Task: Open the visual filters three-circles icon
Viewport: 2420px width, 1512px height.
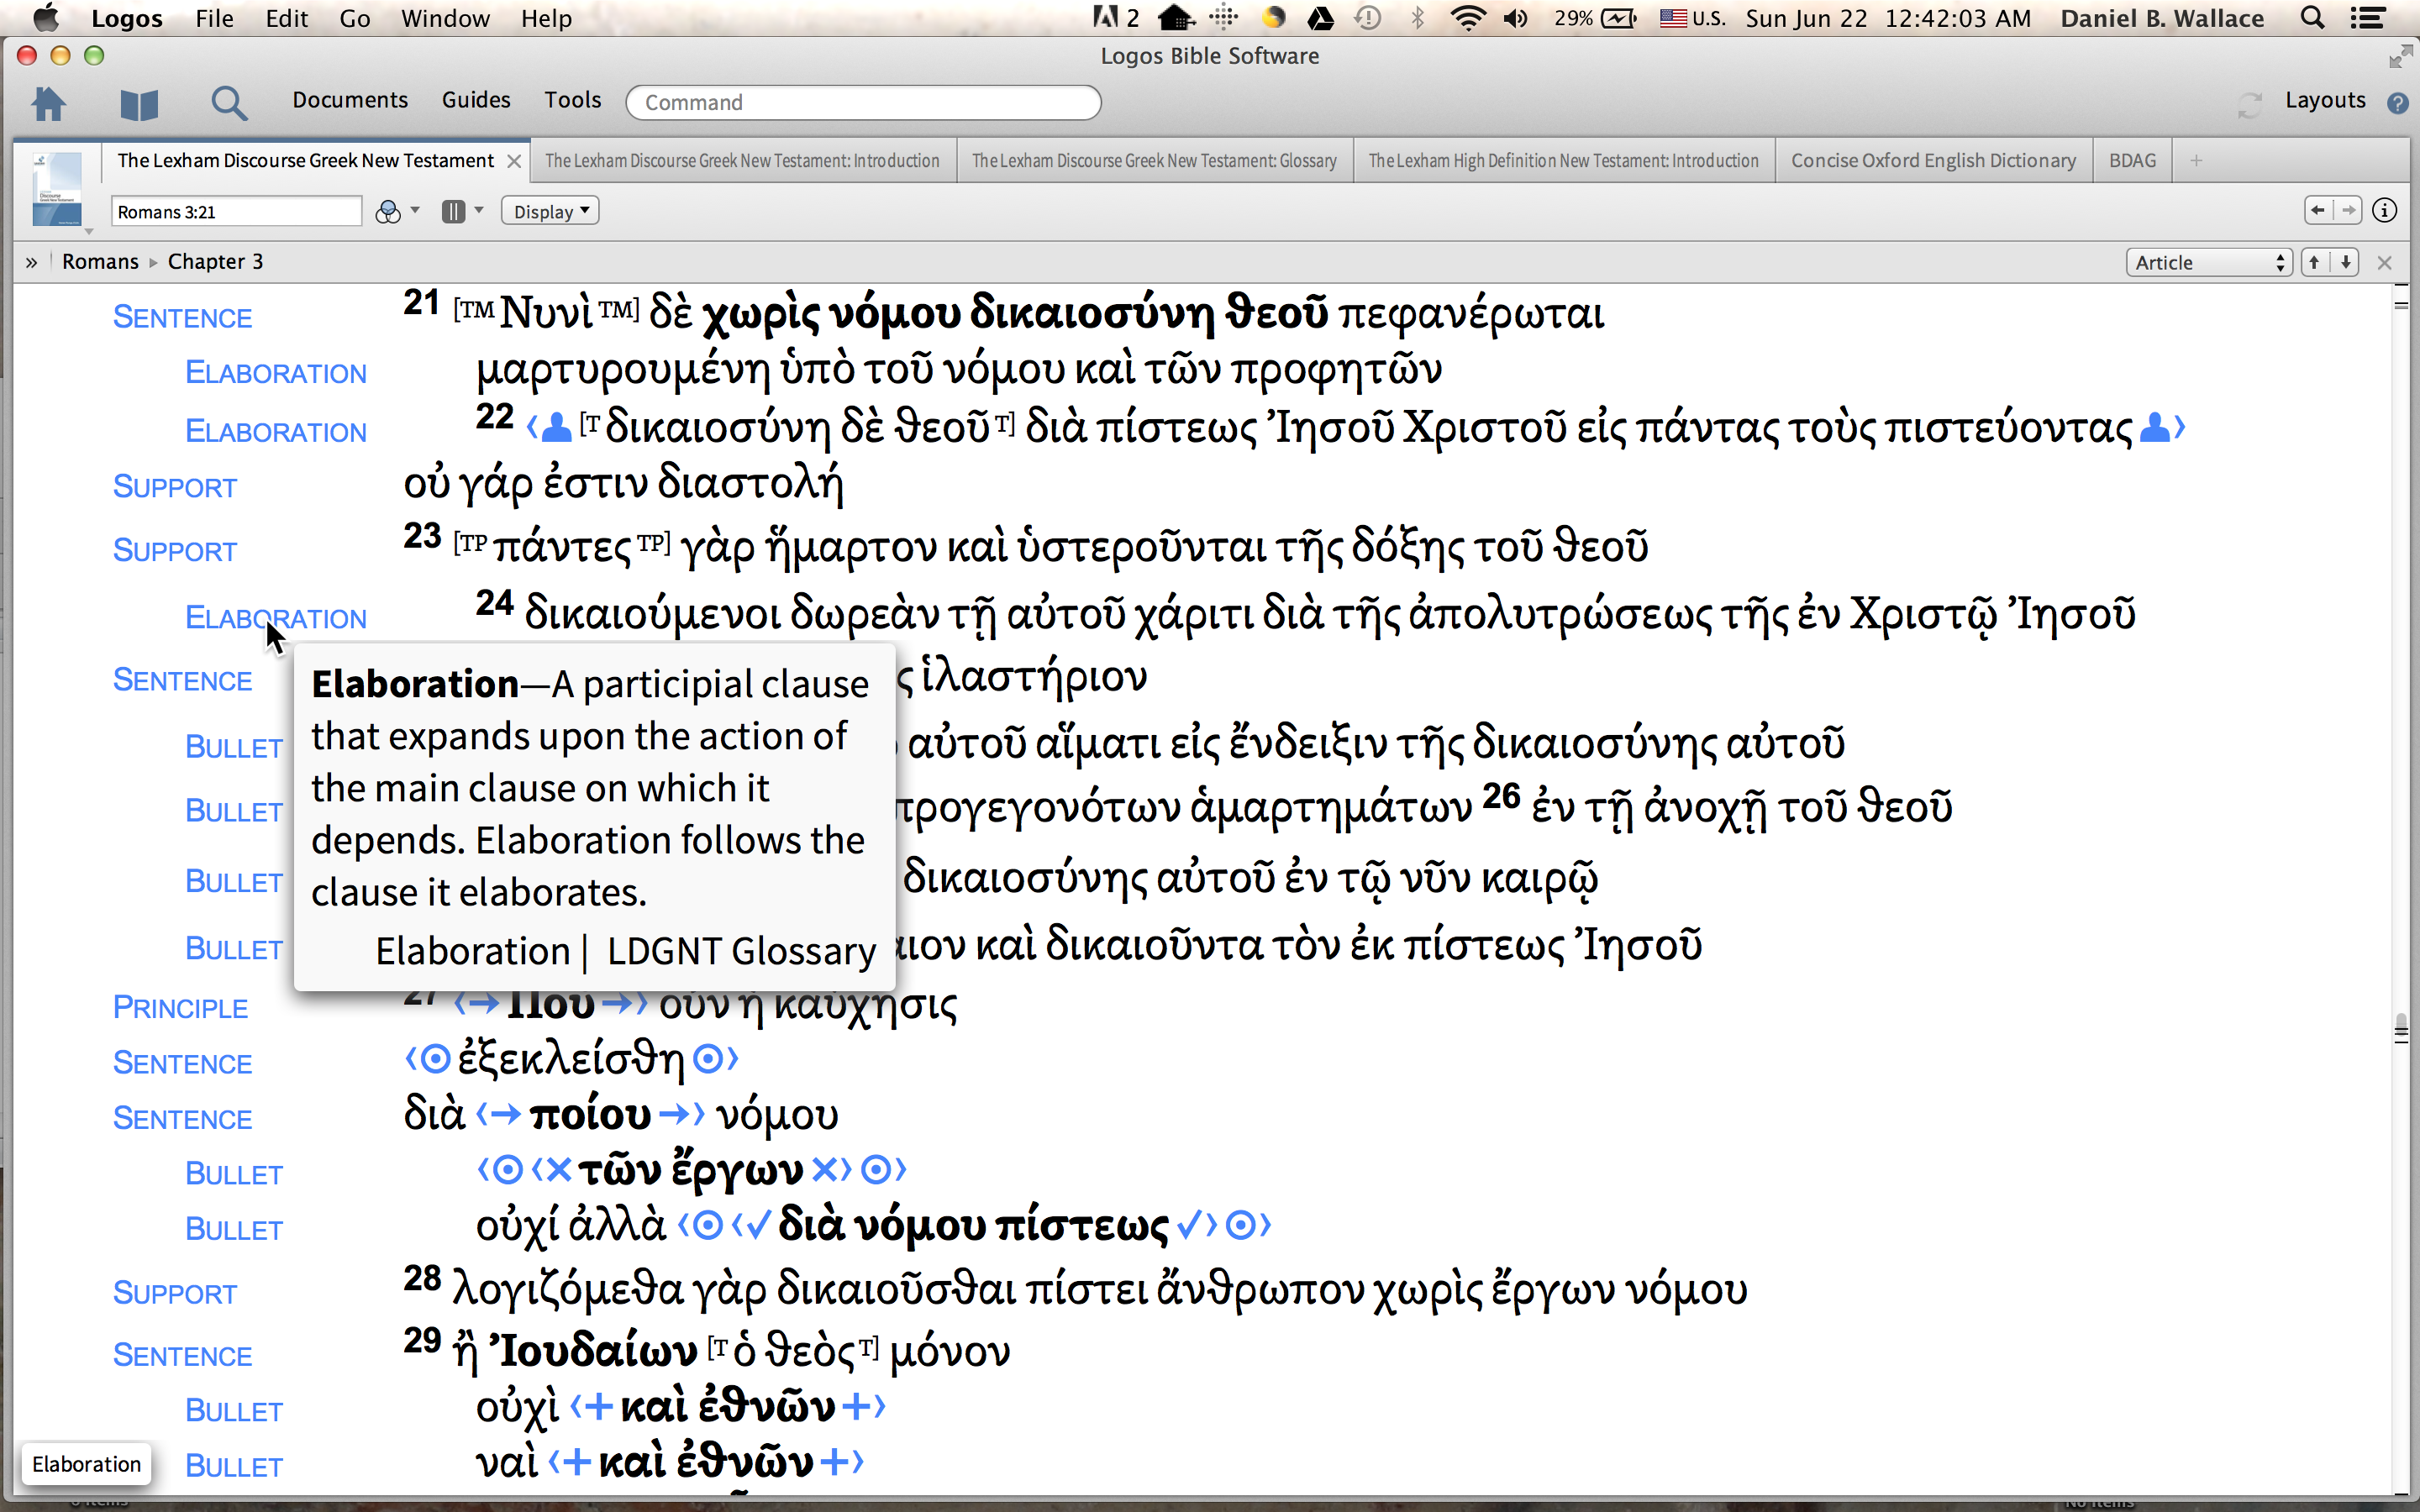Action: pyautogui.click(x=388, y=212)
